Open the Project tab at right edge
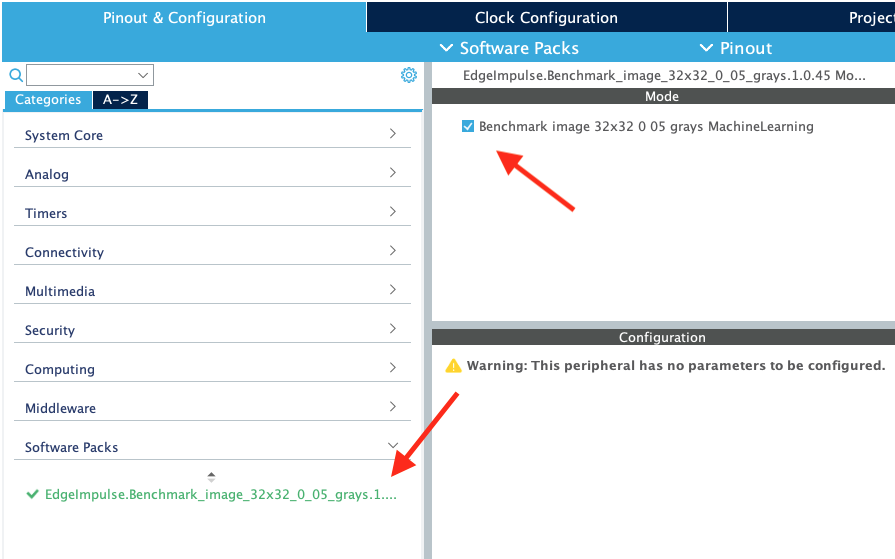The height and width of the screenshot is (559, 895). [812, 17]
